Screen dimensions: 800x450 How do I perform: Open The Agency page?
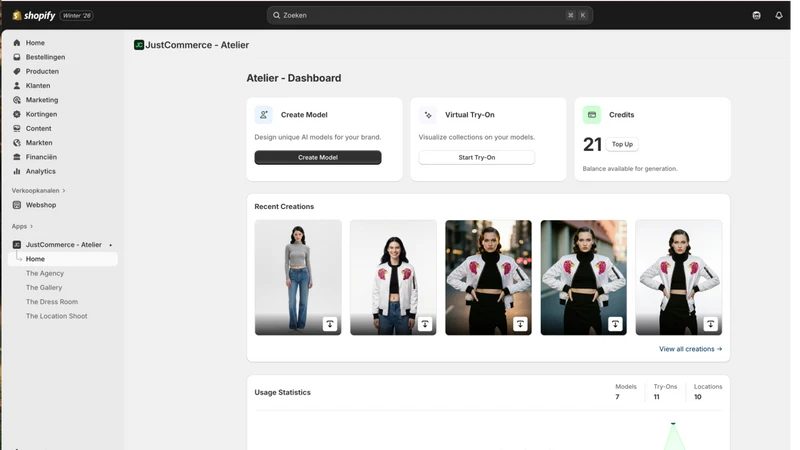[x=45, y=273]
